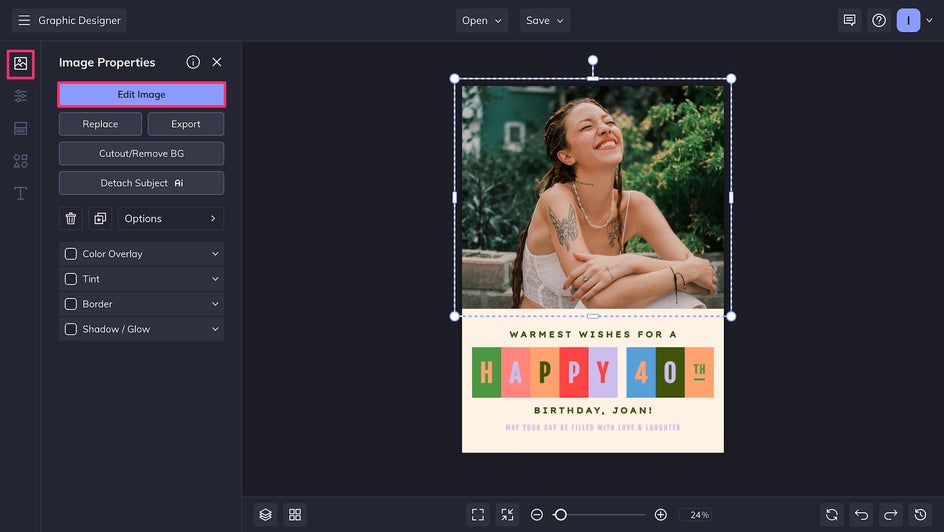This screenshot has width=944, height=532.
Task: Click the rotation handle above the image
Action: (593, 60)
